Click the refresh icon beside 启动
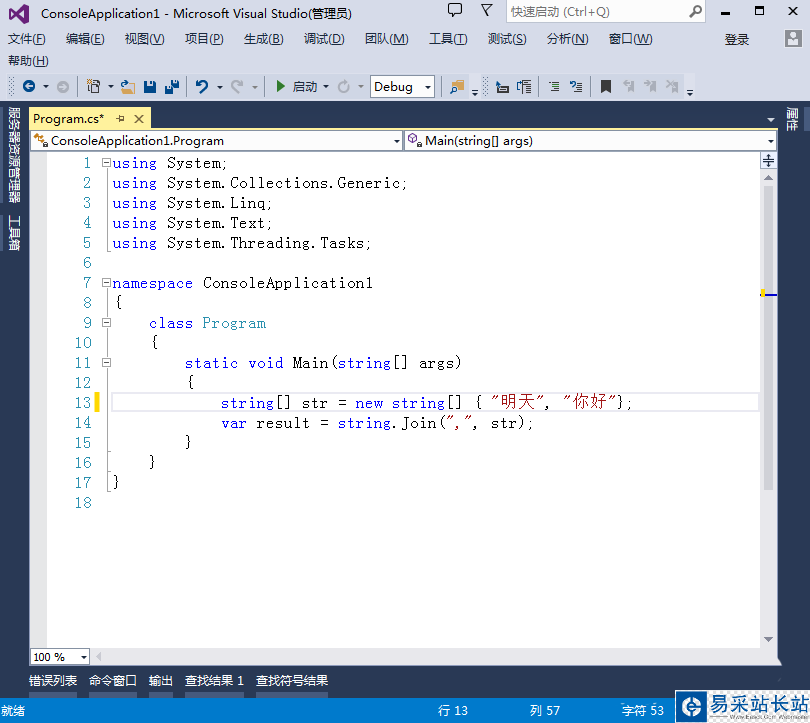Image resolution: width=810 pixels, height=723 pixels. click(x=344, y=87)
